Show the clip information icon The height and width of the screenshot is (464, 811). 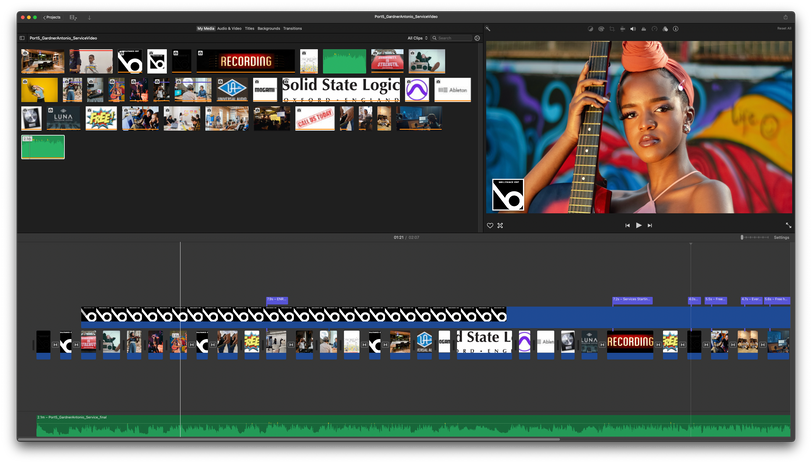[x=675, y=29]
